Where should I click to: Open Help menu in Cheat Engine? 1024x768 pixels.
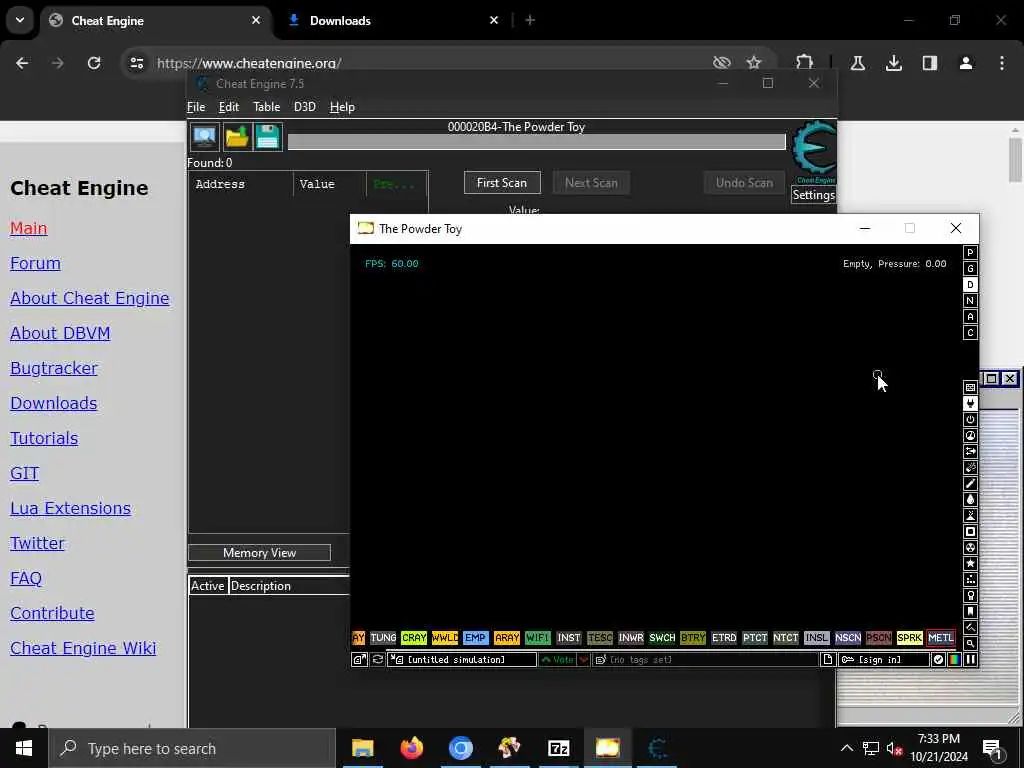coord(342,107)
